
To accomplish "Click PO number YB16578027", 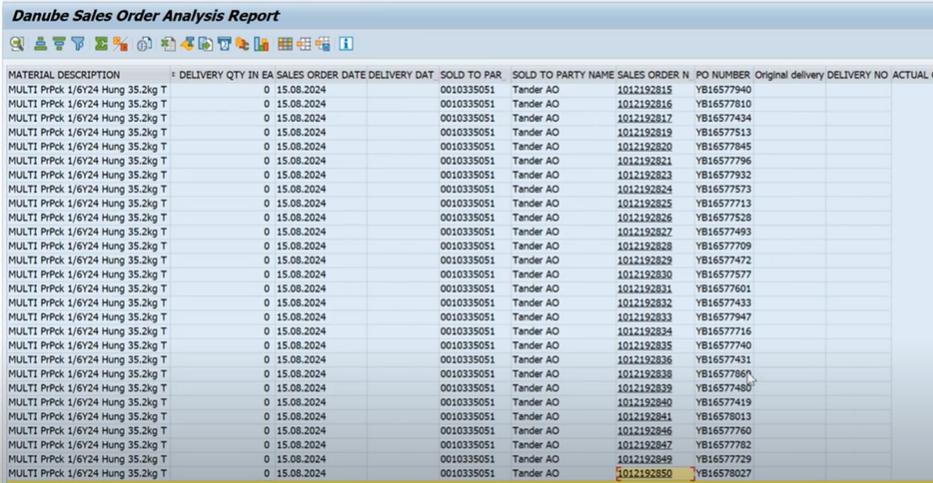I will tap(724, 473).
